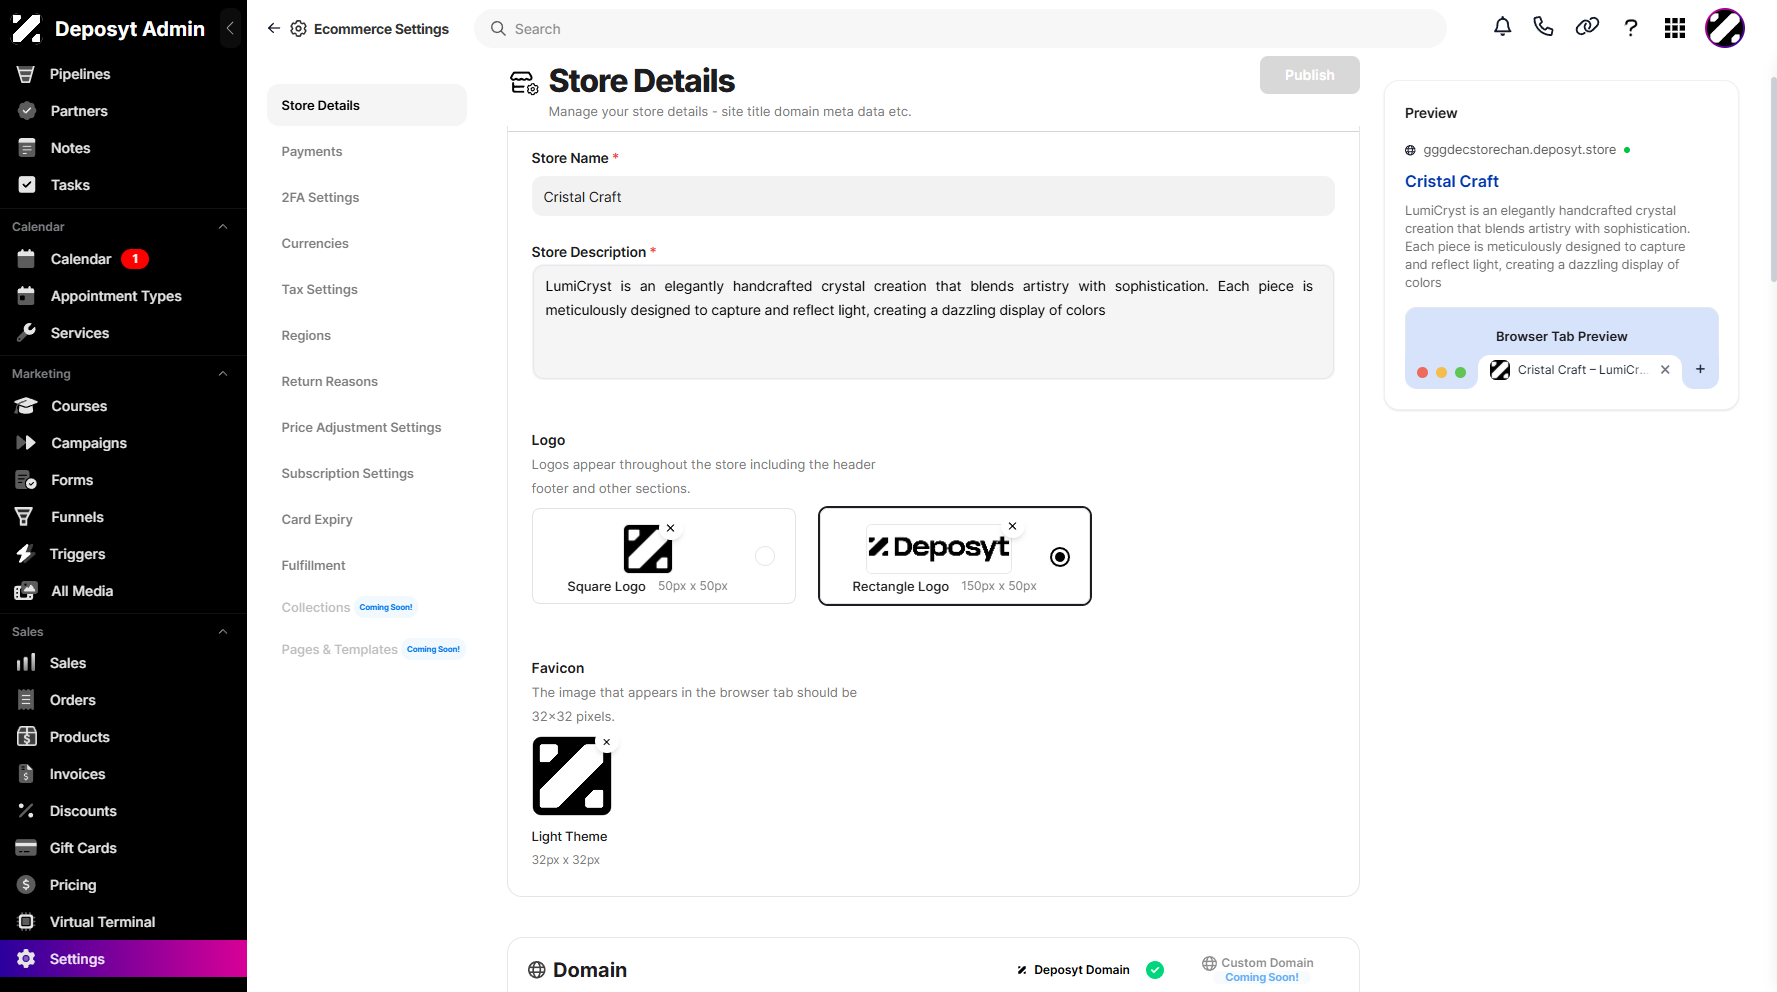The width and height of the screenshot is (1777, 992).
Task: Open the Cristal Craft preview link
Action: [1451, 181]
